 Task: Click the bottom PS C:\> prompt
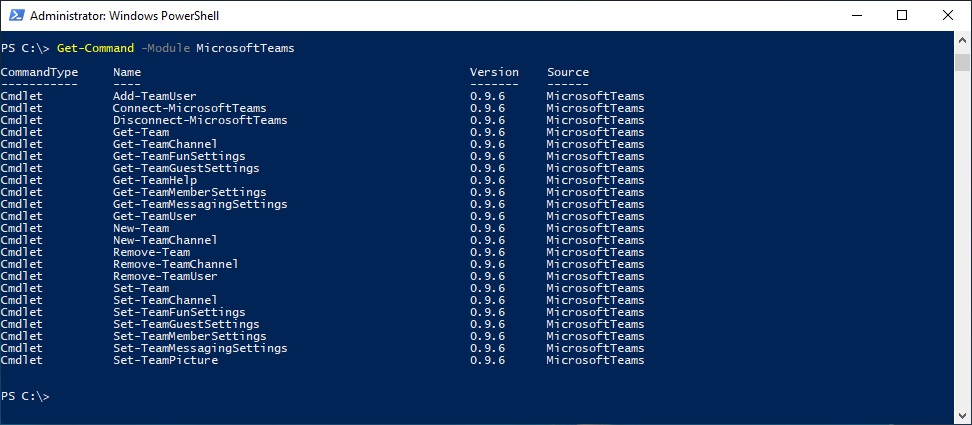[x=25, y=397]
